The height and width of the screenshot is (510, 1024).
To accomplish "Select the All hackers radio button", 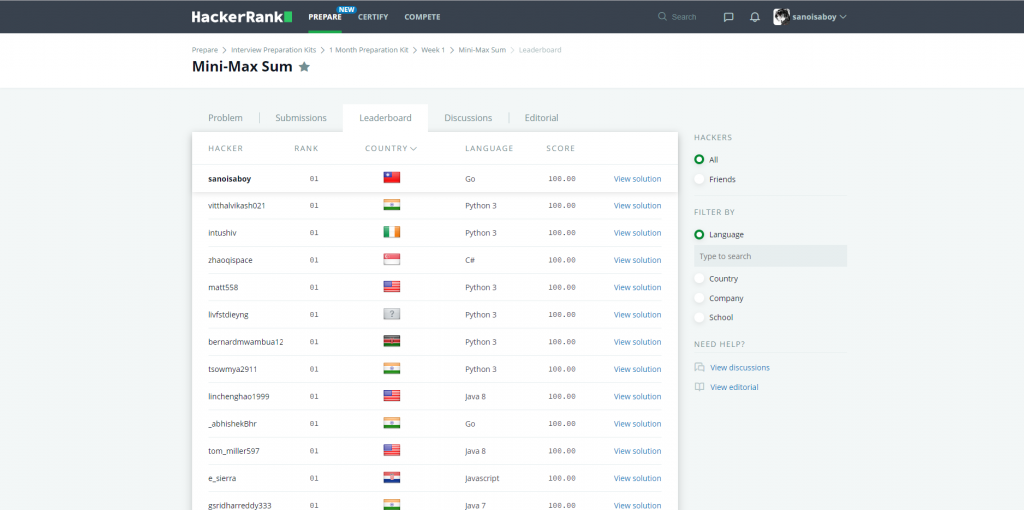I will pyautogui.click(x=699, y=159).
